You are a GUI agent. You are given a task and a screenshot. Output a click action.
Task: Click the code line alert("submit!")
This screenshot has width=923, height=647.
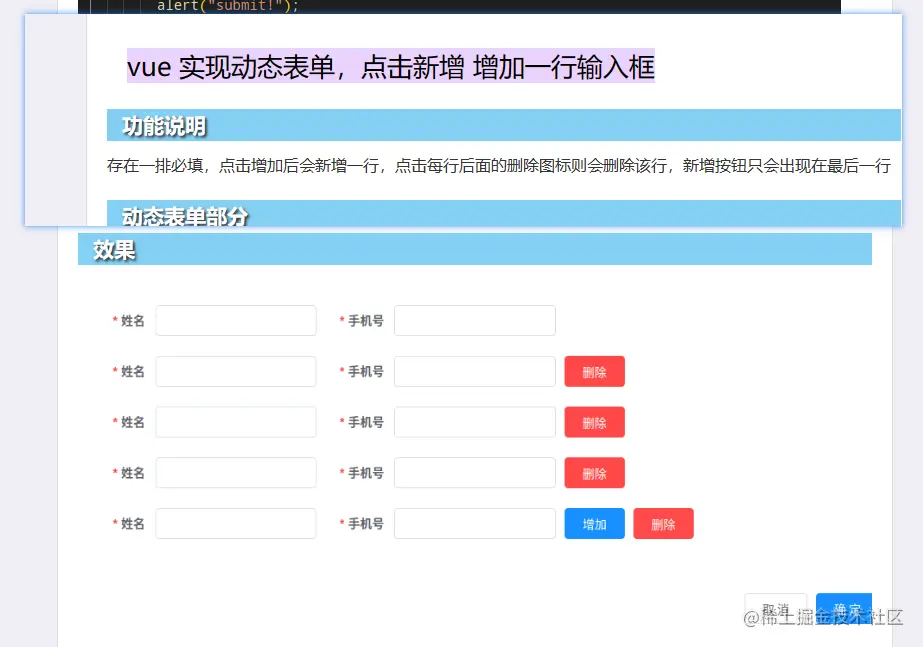click(x=228, y=6)
